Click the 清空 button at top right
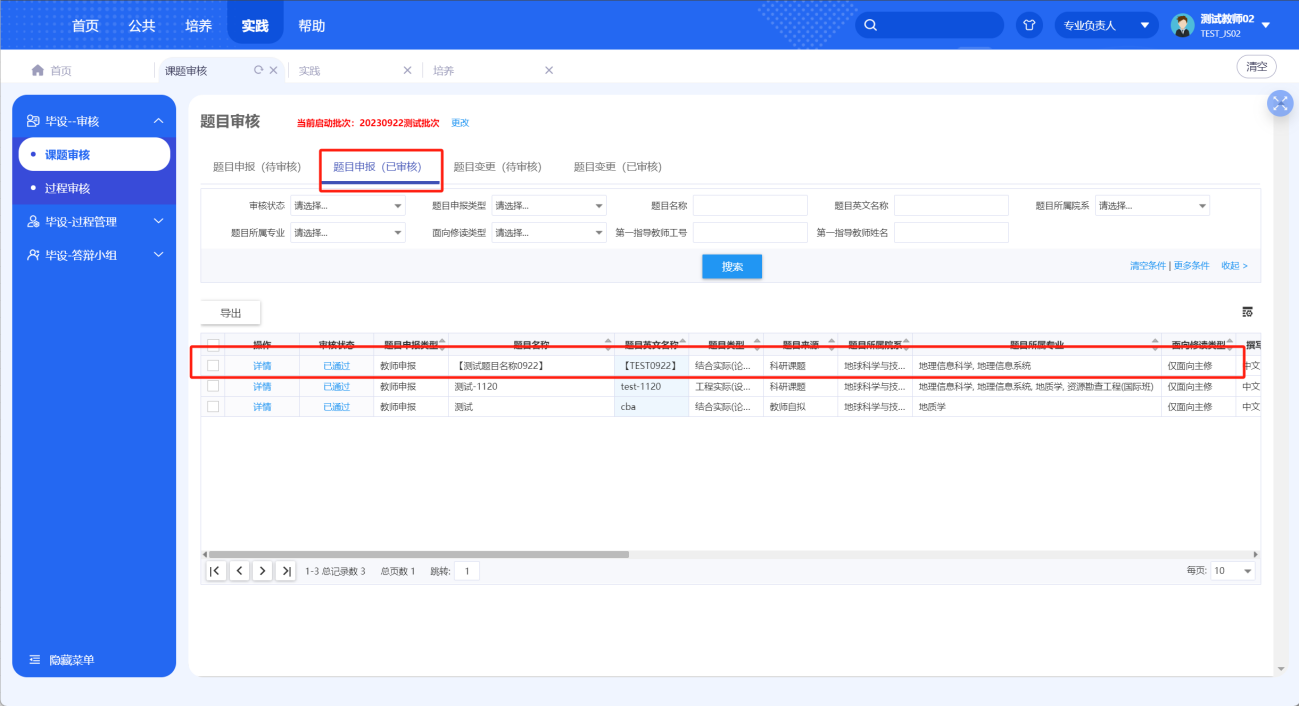The height and width of the screenshot is (706, 1299). tap(1257, 67)
